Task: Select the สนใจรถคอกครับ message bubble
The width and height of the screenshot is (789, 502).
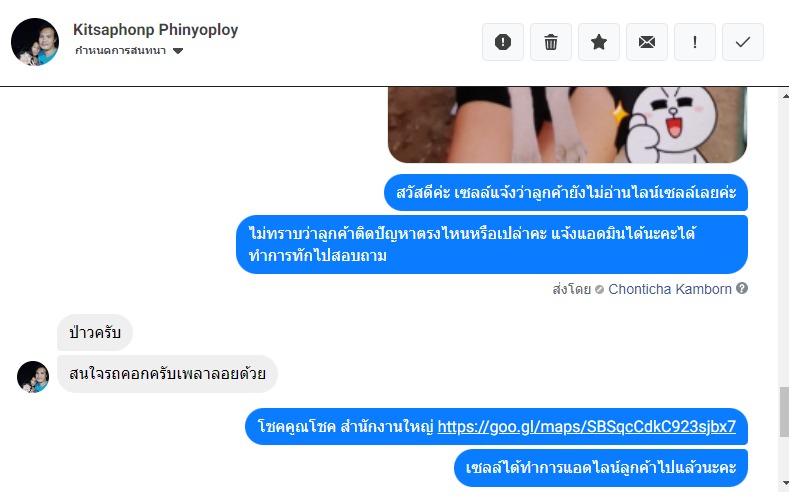Action: 167,374
